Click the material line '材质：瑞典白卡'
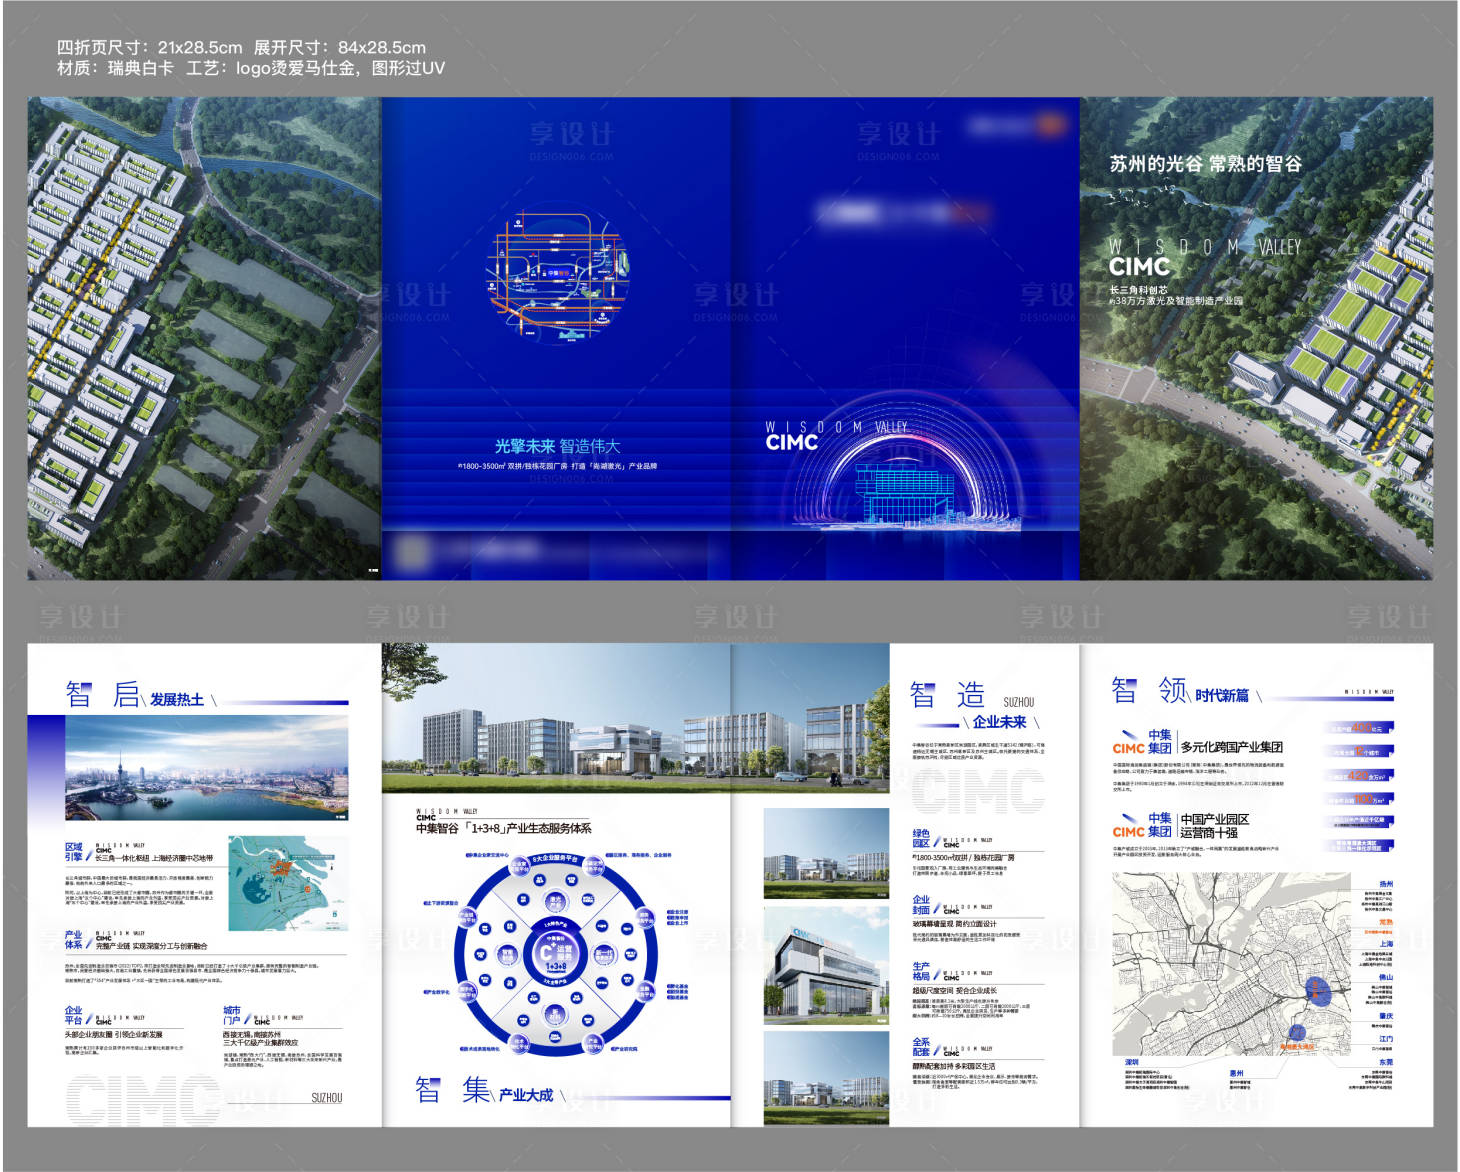This screenshot has width=1460, height=1172. [x=115, y=68]
